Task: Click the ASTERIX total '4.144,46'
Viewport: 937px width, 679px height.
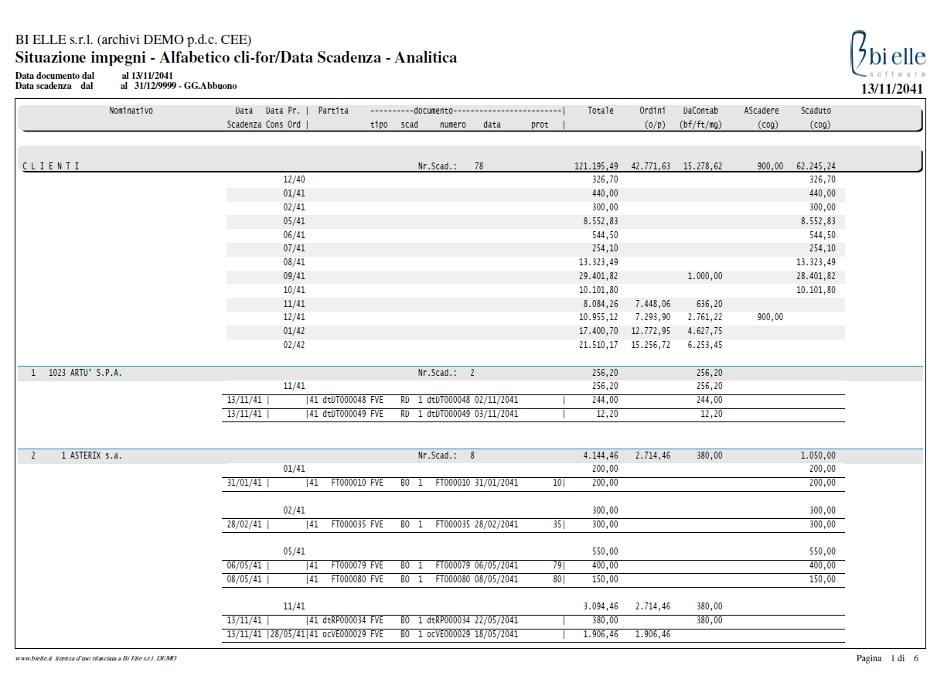Action: [601, 455]
